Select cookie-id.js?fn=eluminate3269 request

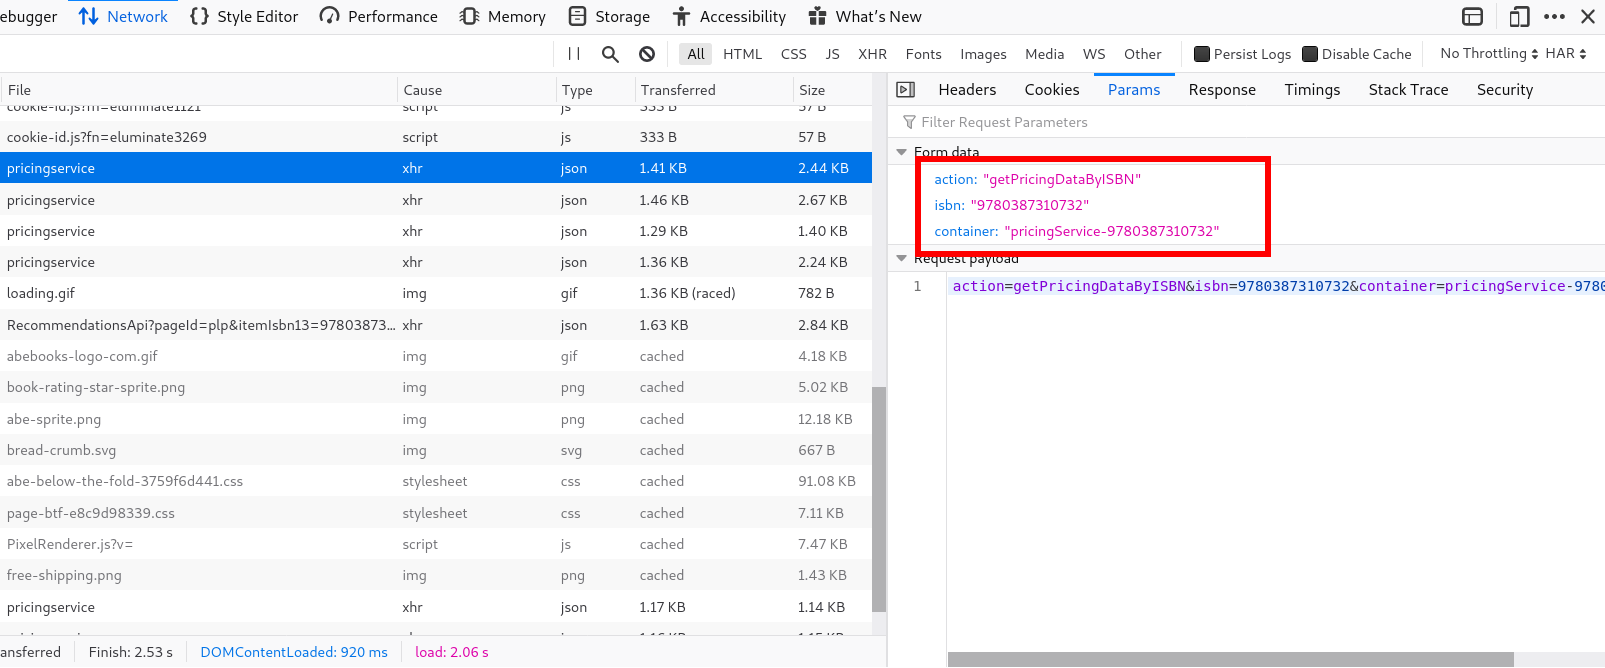click(436, 137)
